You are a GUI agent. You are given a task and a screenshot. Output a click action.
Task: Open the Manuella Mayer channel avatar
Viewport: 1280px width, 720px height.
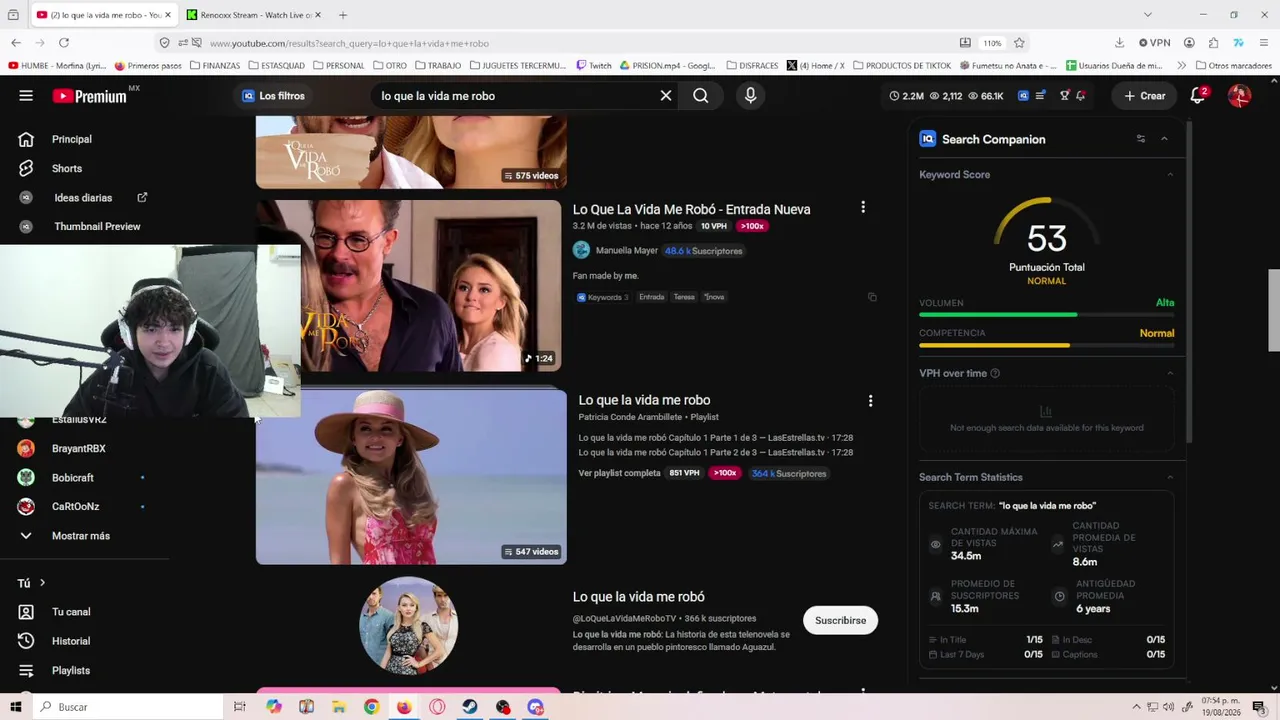click(581, 250)
